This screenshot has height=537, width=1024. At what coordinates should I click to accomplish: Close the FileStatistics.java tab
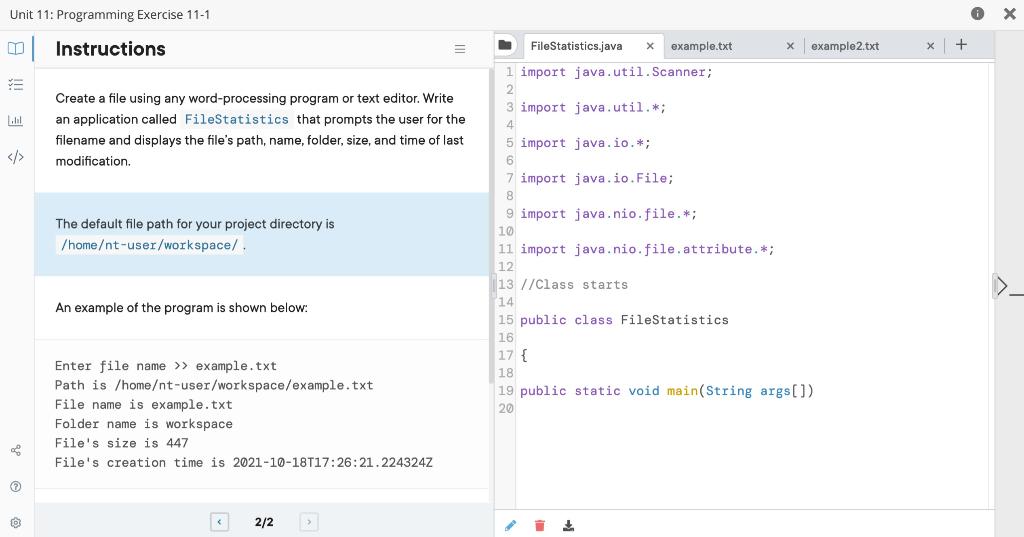(x=650, y=46)
